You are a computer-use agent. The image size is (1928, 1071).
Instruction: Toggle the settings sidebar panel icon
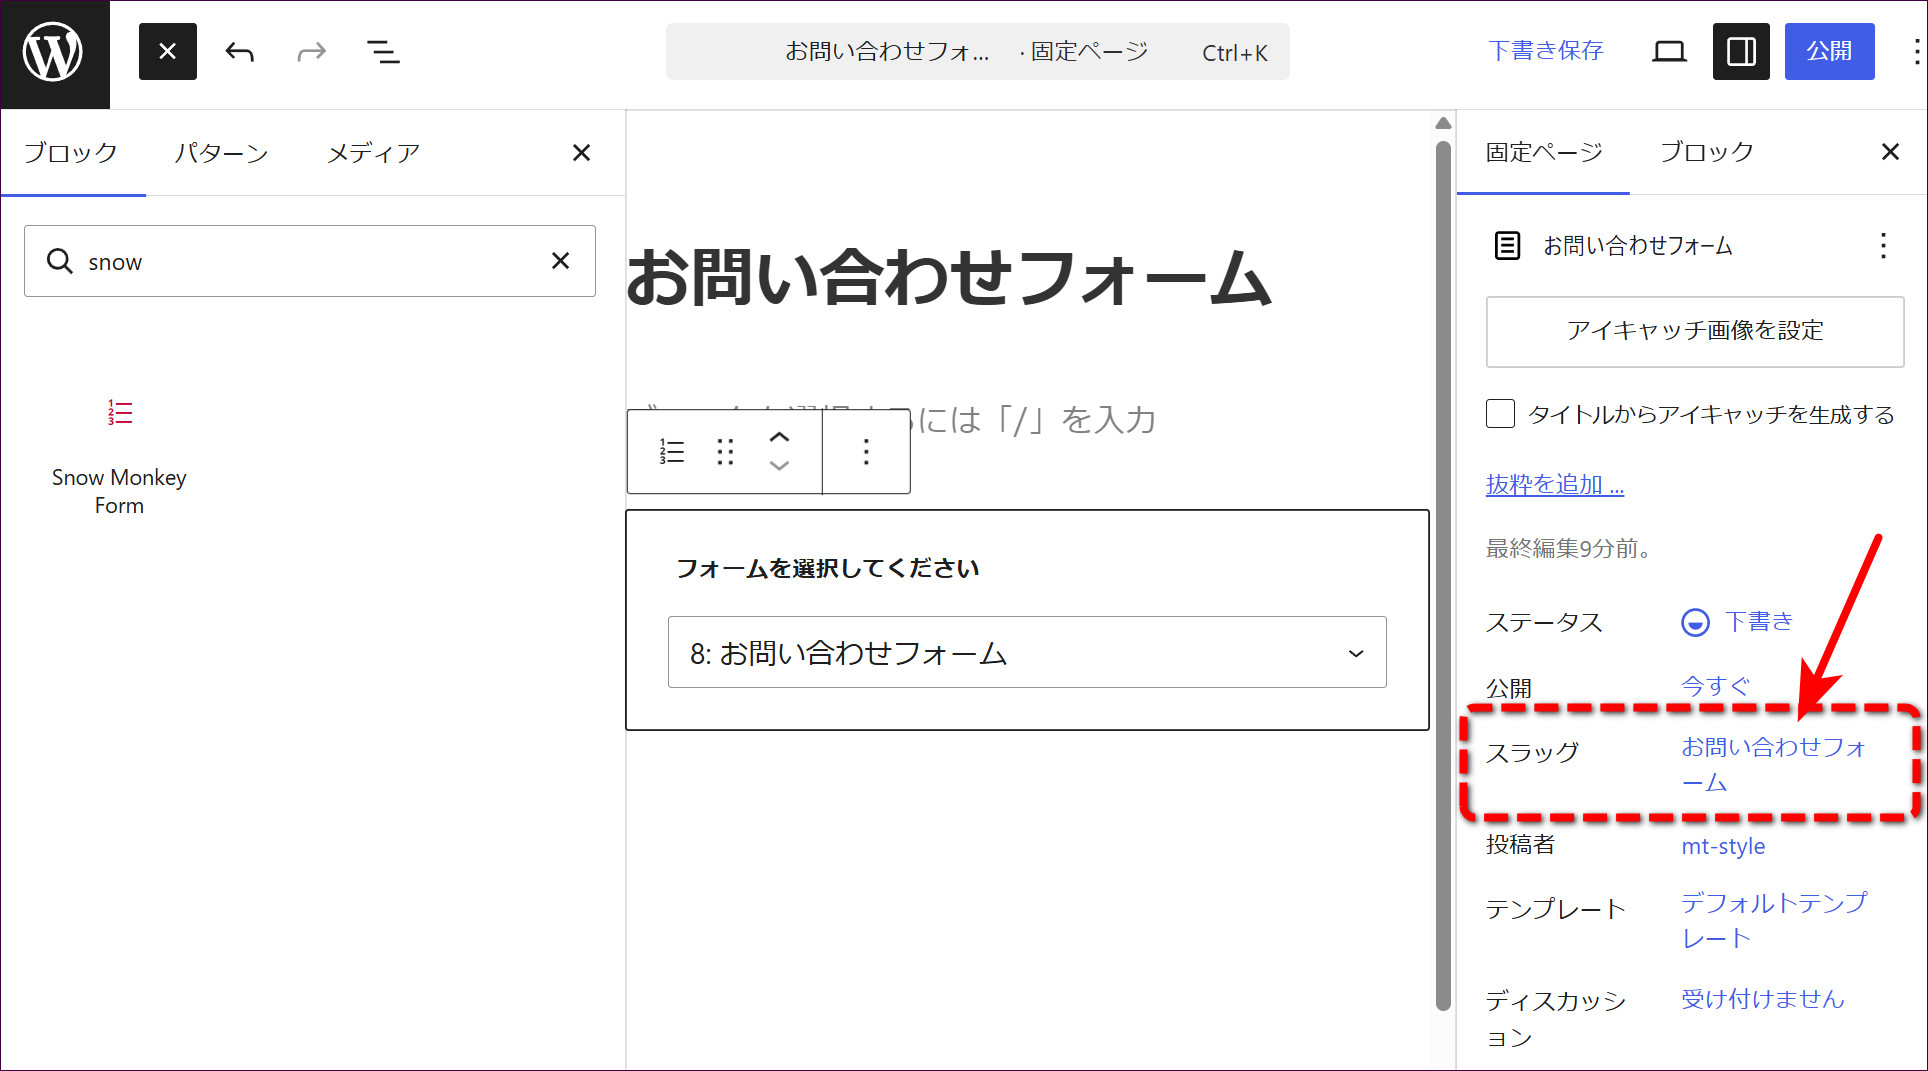pyautogui.click(x=1741, y=52)
